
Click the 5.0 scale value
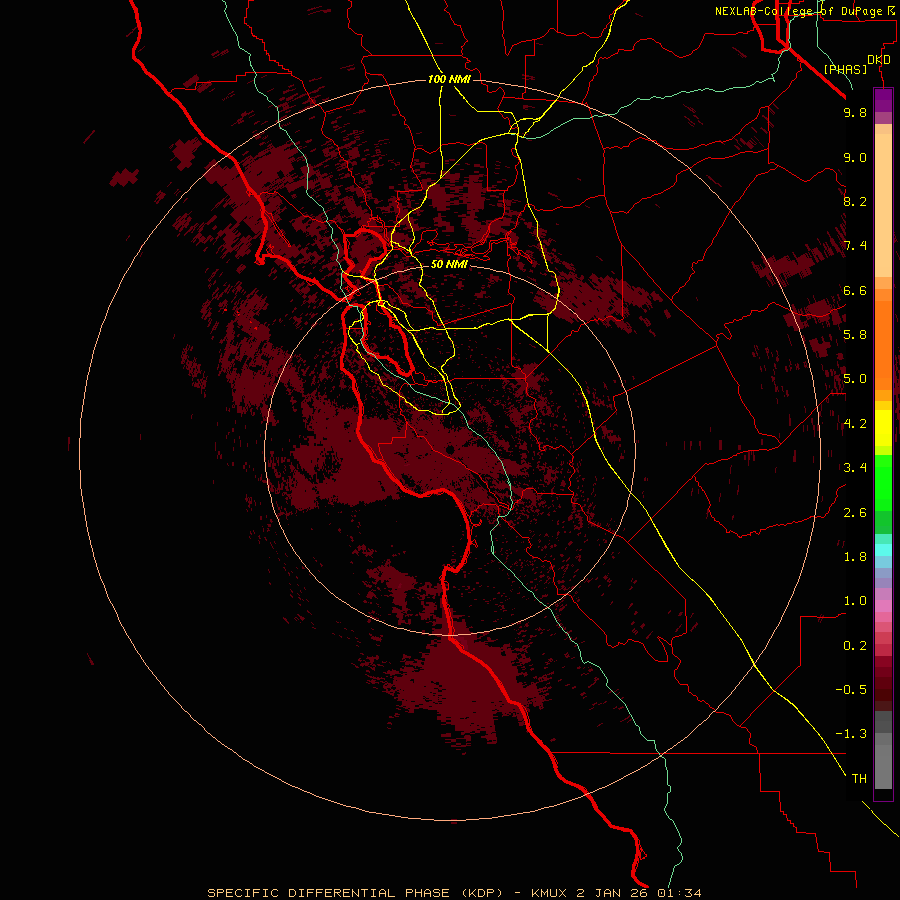pyautogui.click(x=855, y=379)
